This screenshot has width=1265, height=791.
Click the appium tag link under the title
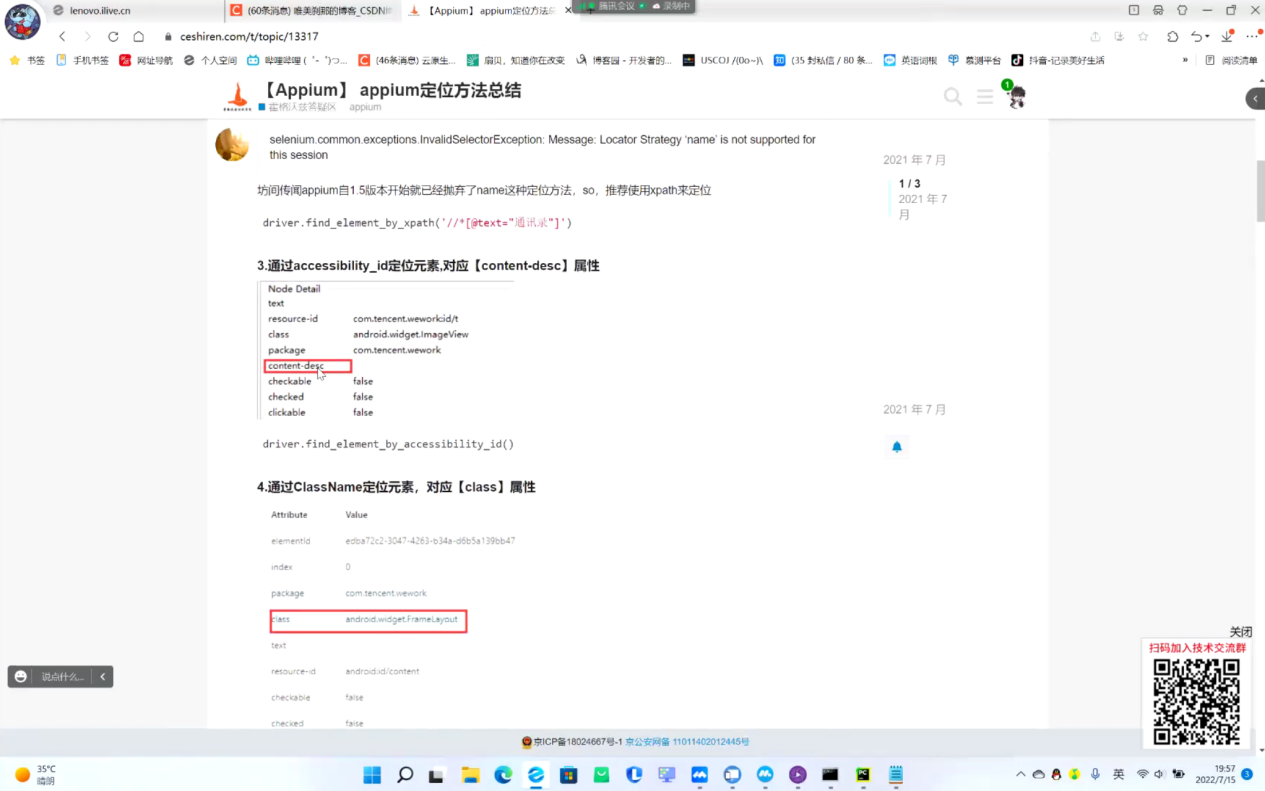point(365,107)
